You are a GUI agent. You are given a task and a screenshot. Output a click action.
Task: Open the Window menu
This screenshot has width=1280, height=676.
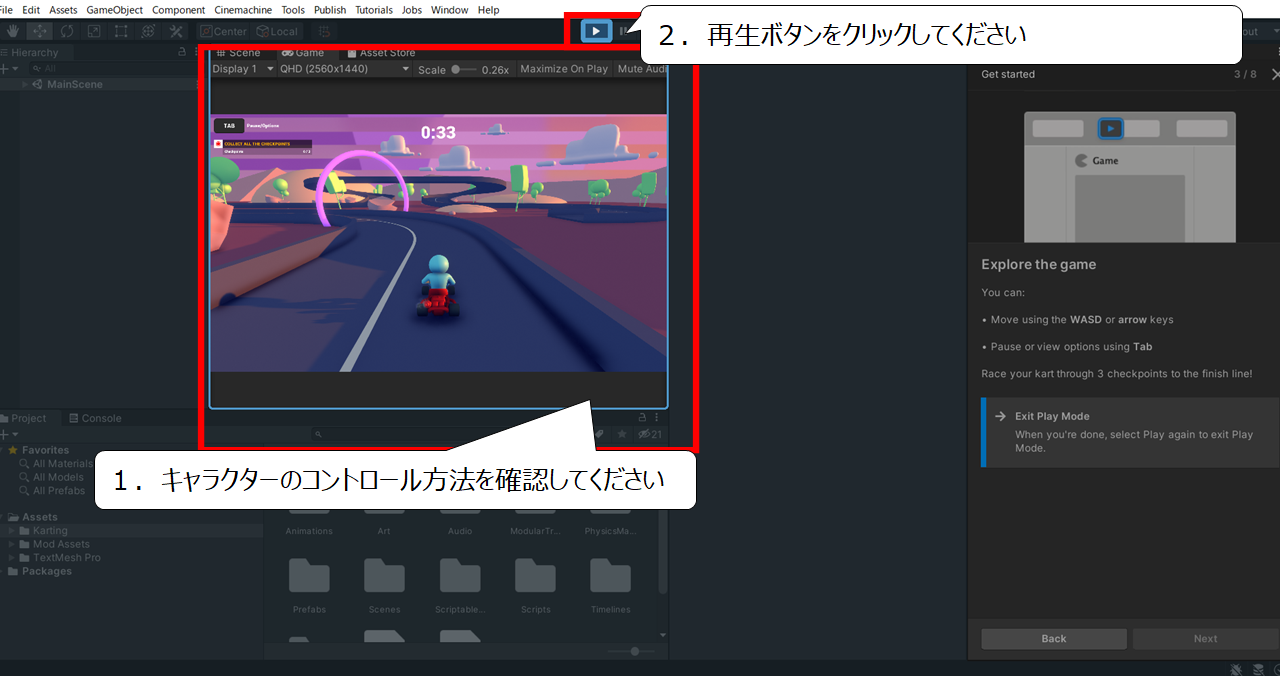point(449,10)
